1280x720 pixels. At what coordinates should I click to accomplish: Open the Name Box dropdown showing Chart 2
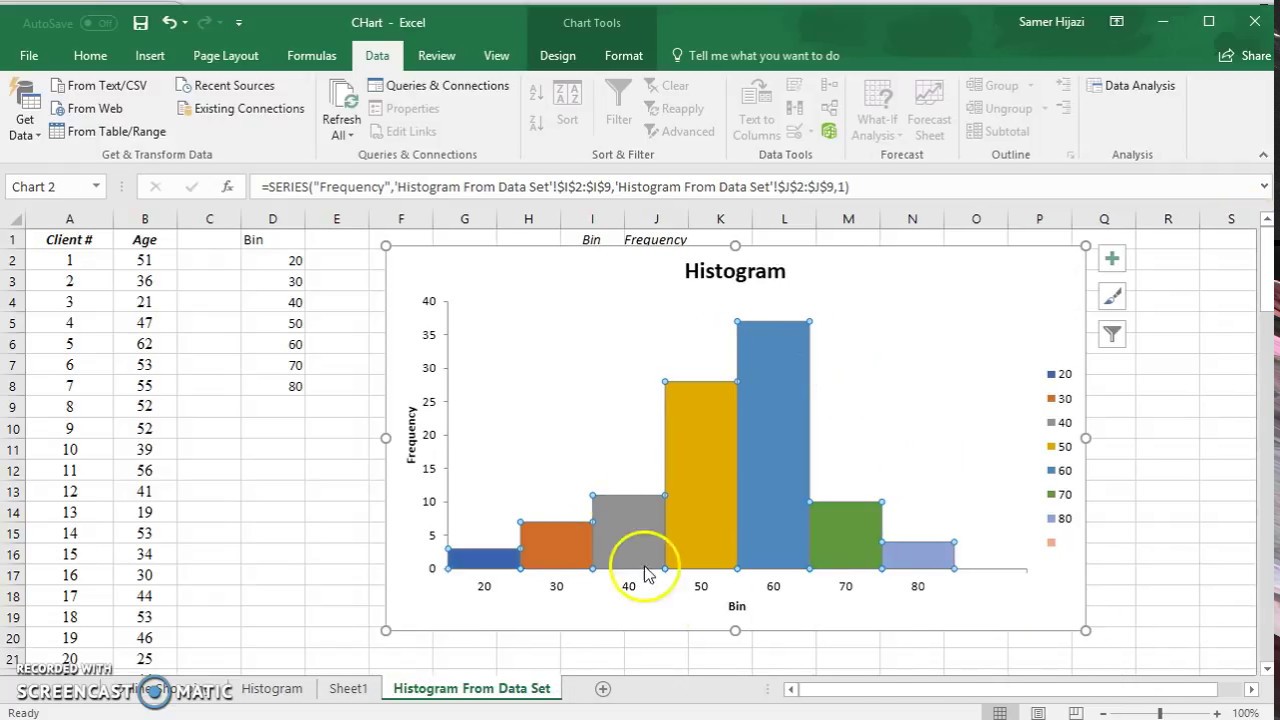(x=95, y=187)
